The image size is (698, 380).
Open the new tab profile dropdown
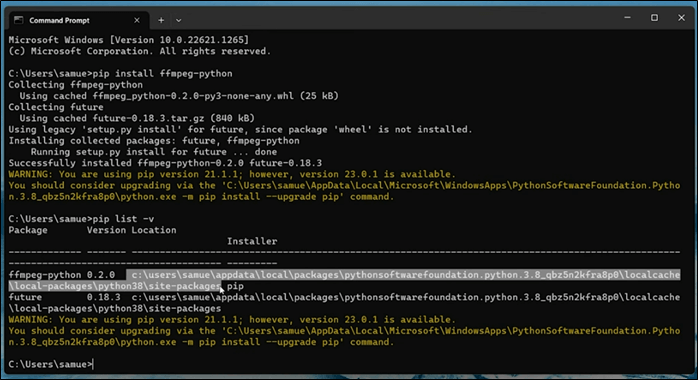tap(179, 20)
